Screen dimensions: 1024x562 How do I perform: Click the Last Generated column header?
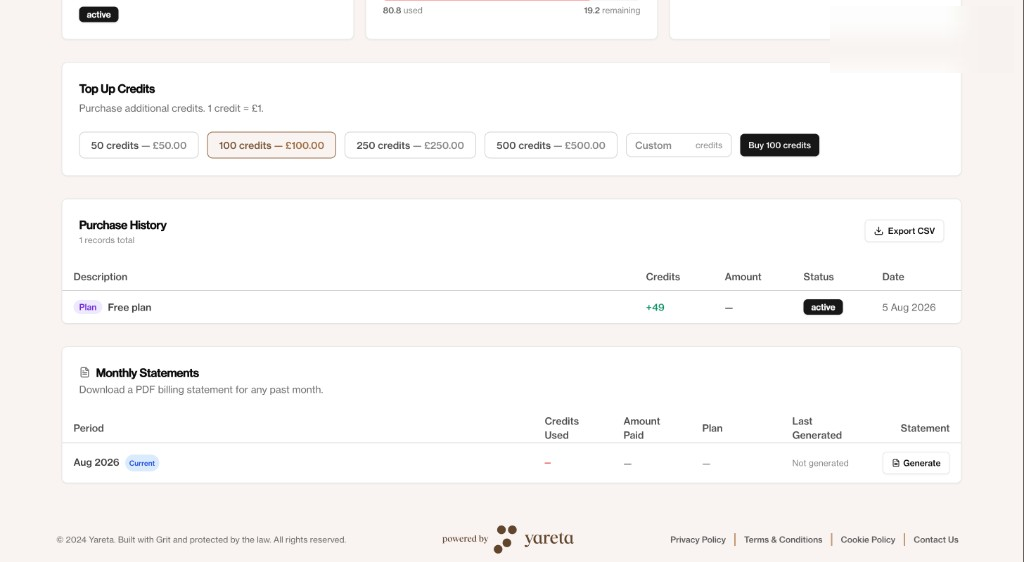[816, 428]
